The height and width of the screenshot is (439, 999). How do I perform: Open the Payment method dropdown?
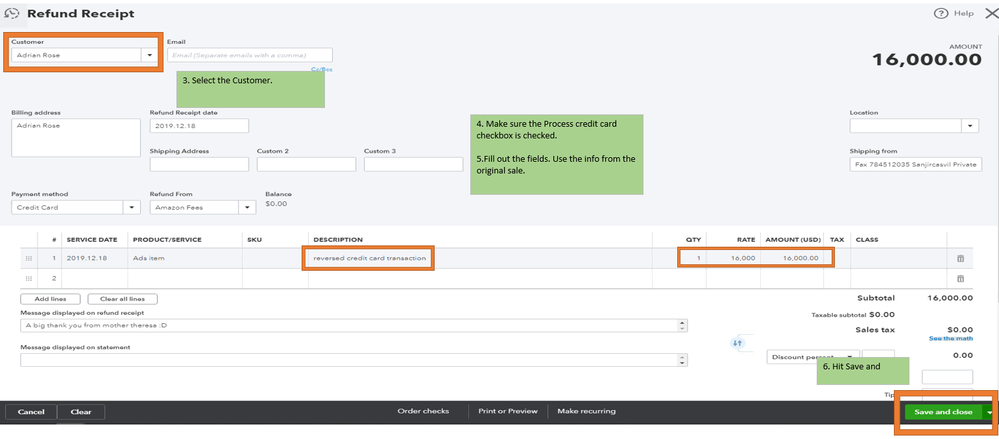(x=130, y=208)
